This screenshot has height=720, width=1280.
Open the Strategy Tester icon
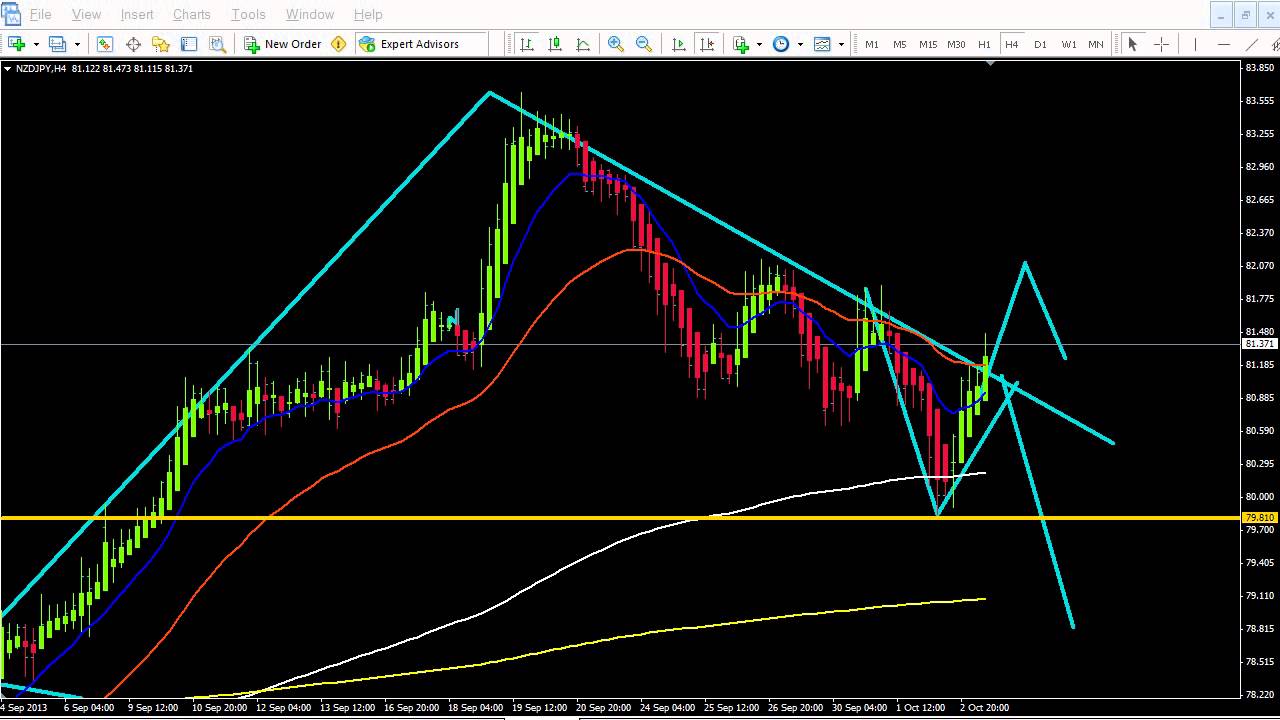coord(217,44)
